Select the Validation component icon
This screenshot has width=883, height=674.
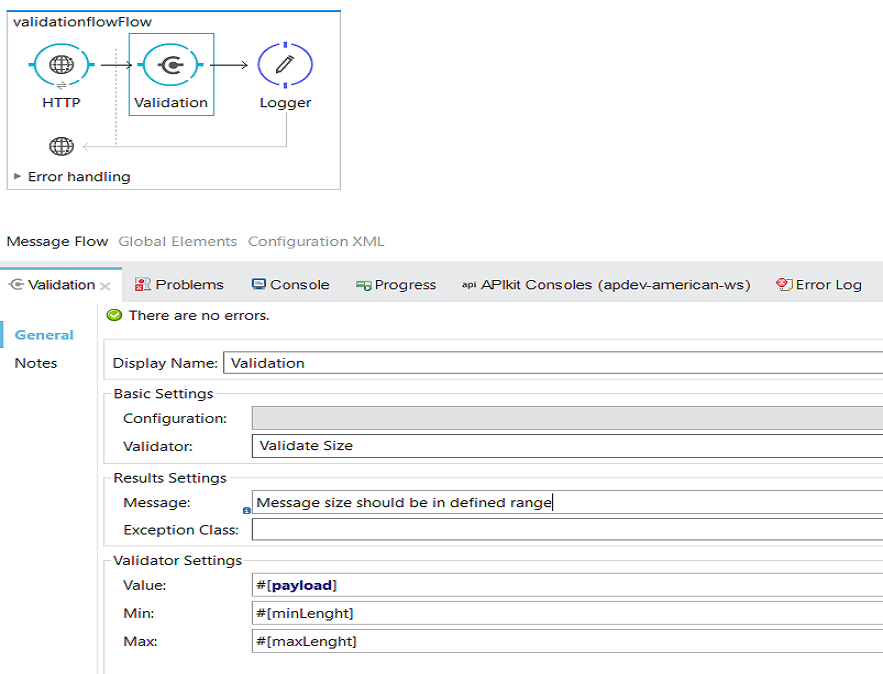(171, 65)
